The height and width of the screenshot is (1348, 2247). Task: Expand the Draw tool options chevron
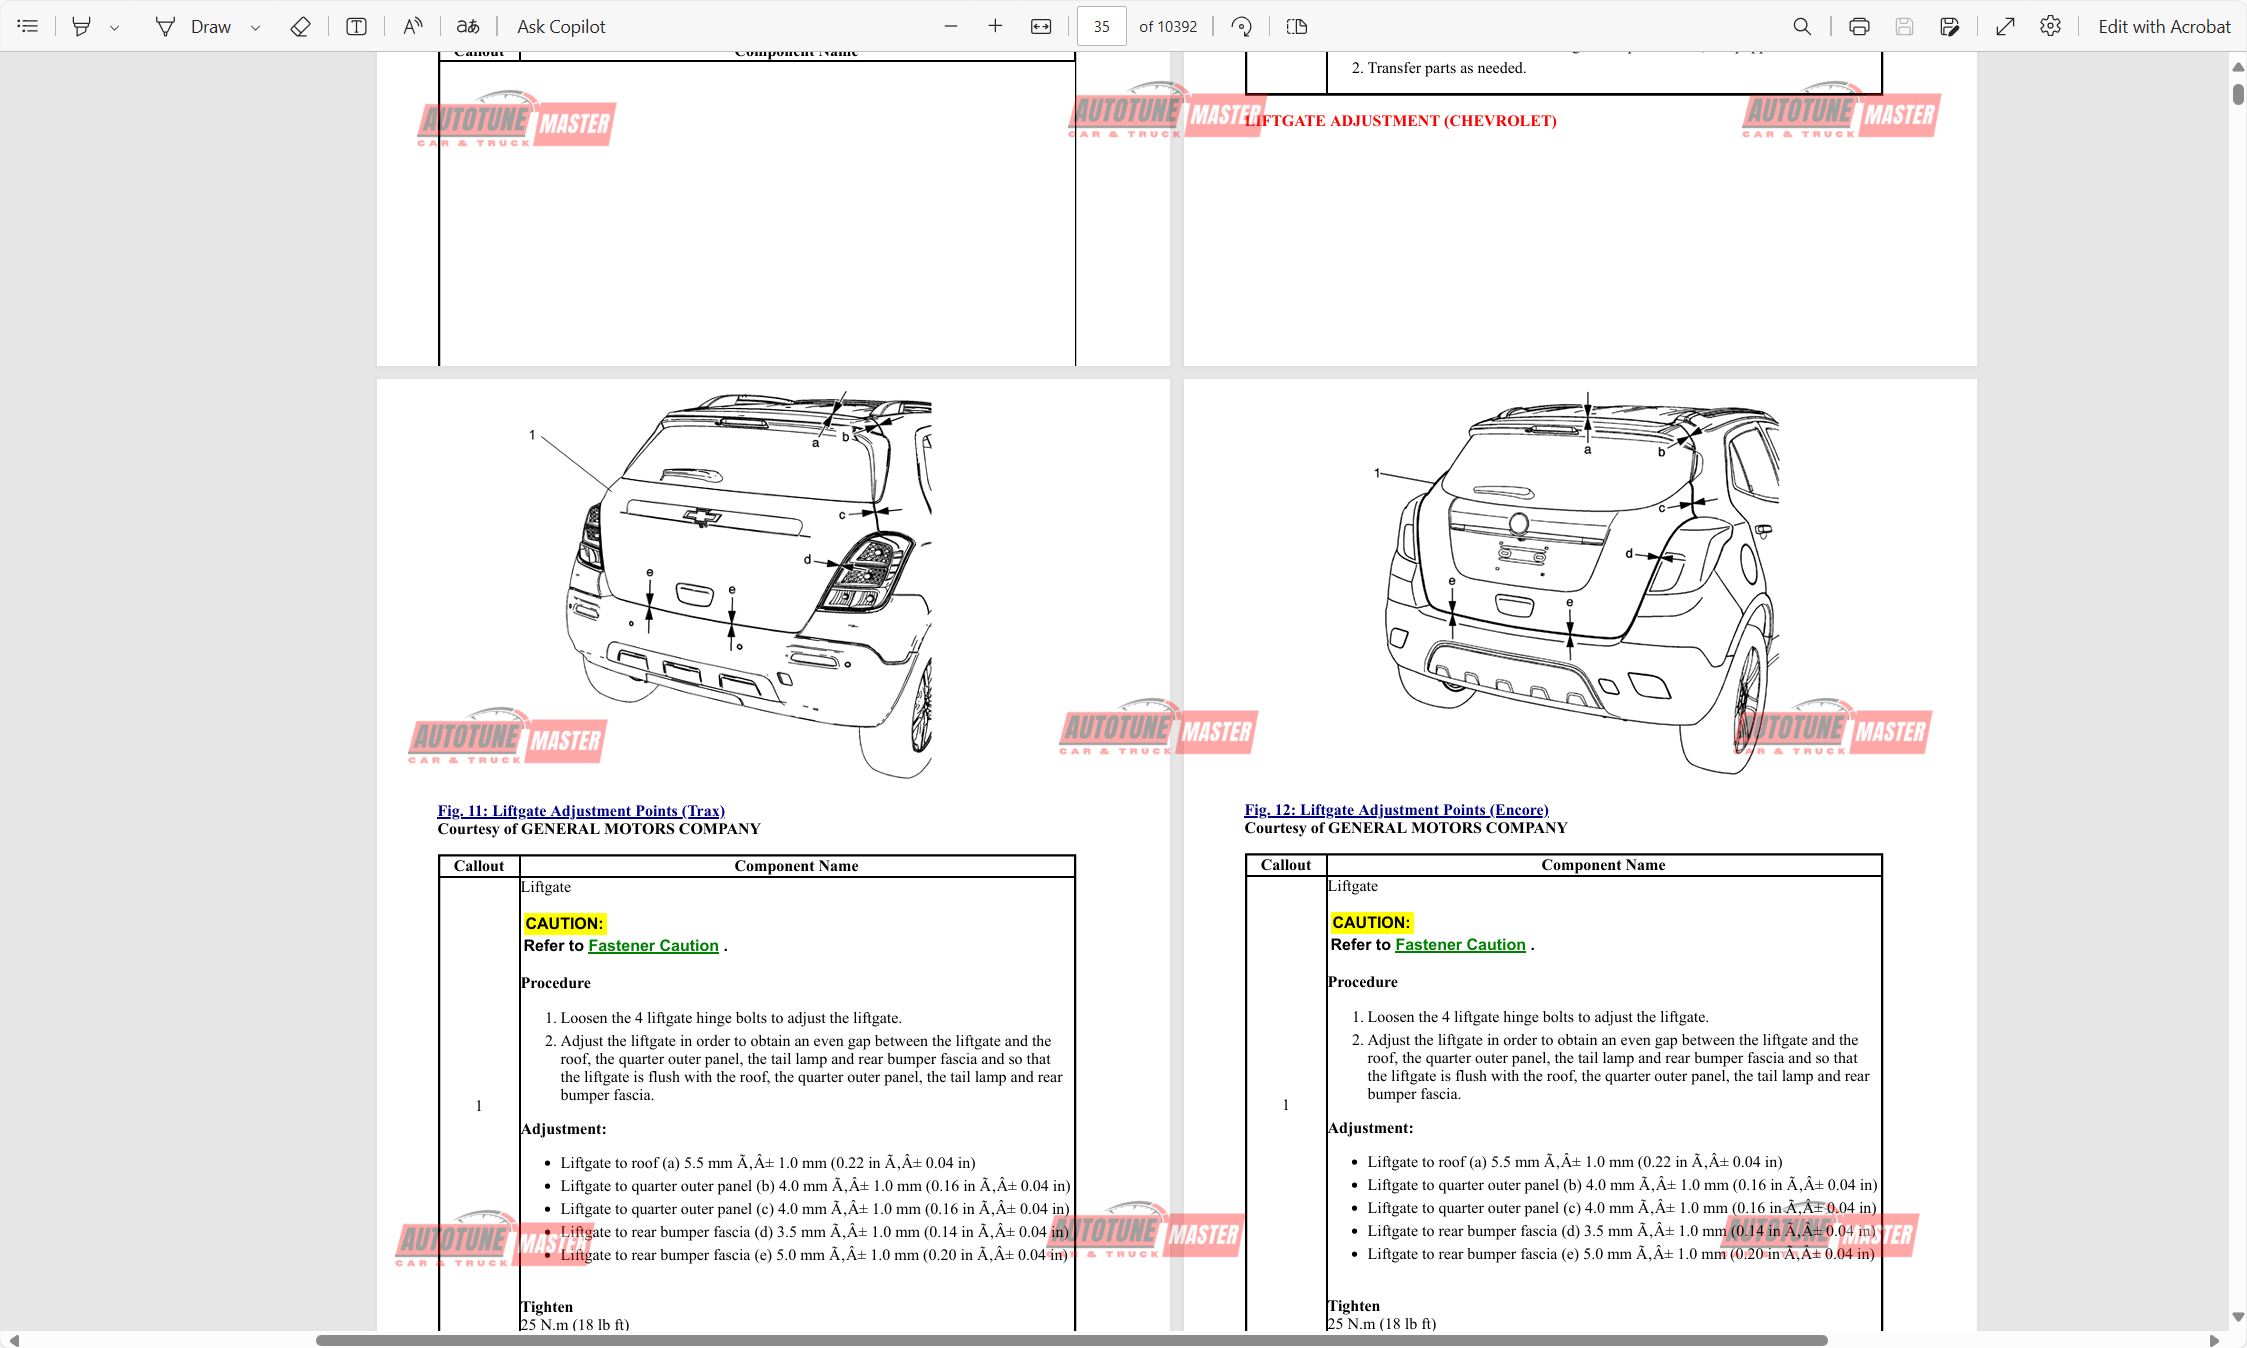pyautogui.click(x=256, y=27)
